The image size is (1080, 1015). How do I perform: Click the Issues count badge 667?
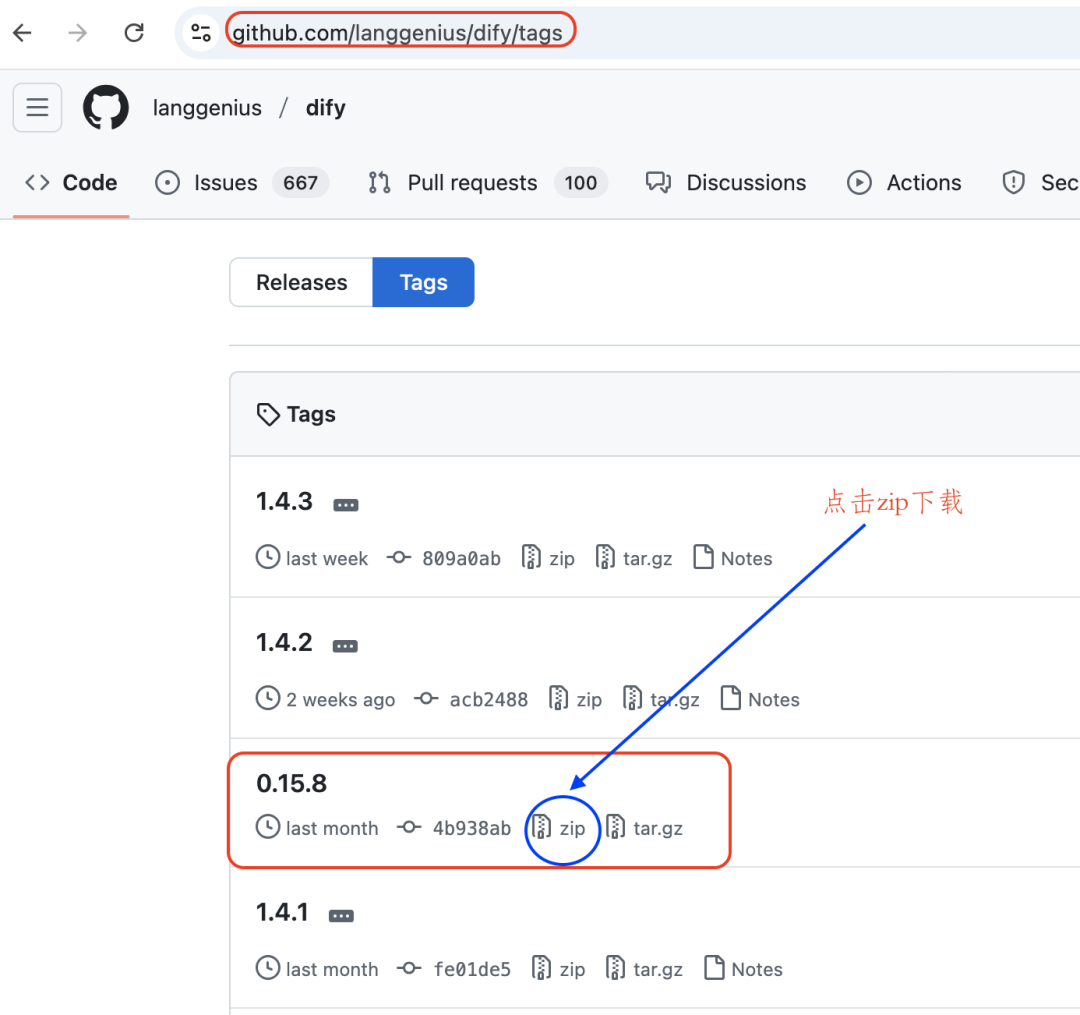click(x=300, y=182)
